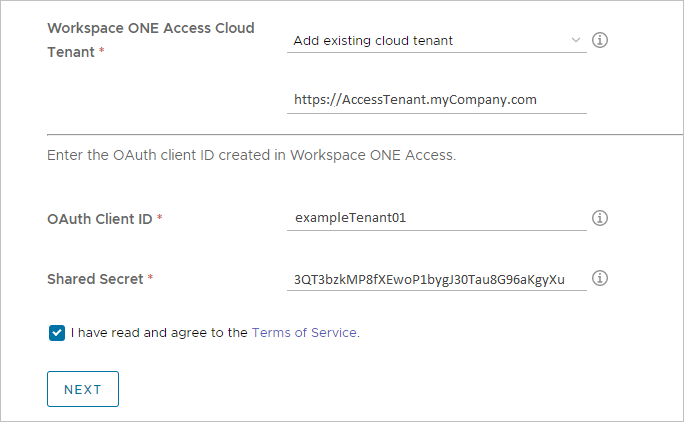This screenshot has height=422, width=684.
Task: Click the 'Workspace ONE Access Cloud Tenant' label
Action: click(151, 40)
